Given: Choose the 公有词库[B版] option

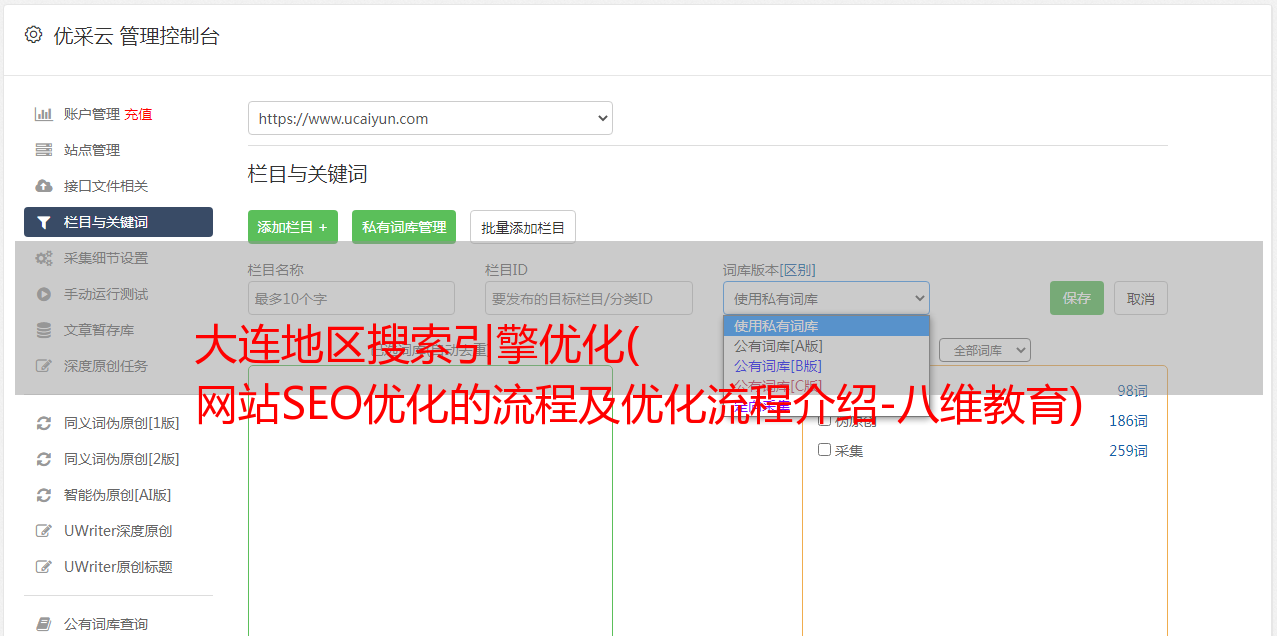Looking at the screenshot, I should pyautogui.click(x=826, y=366).
